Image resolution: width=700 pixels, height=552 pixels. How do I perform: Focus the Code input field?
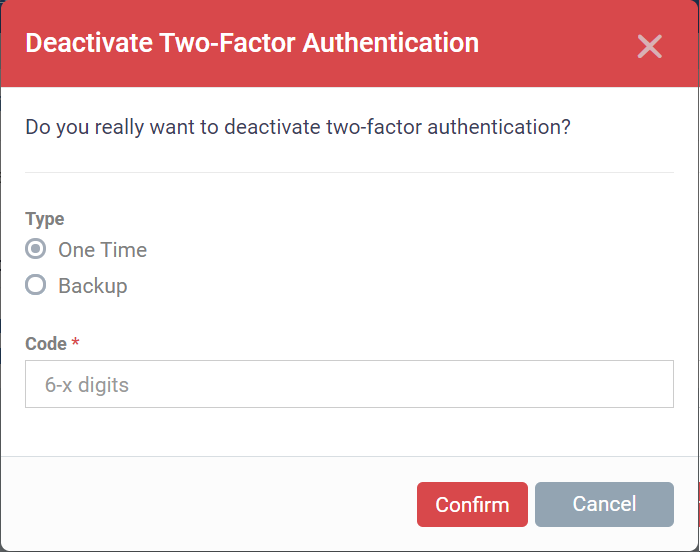click(x=349, y=384)
